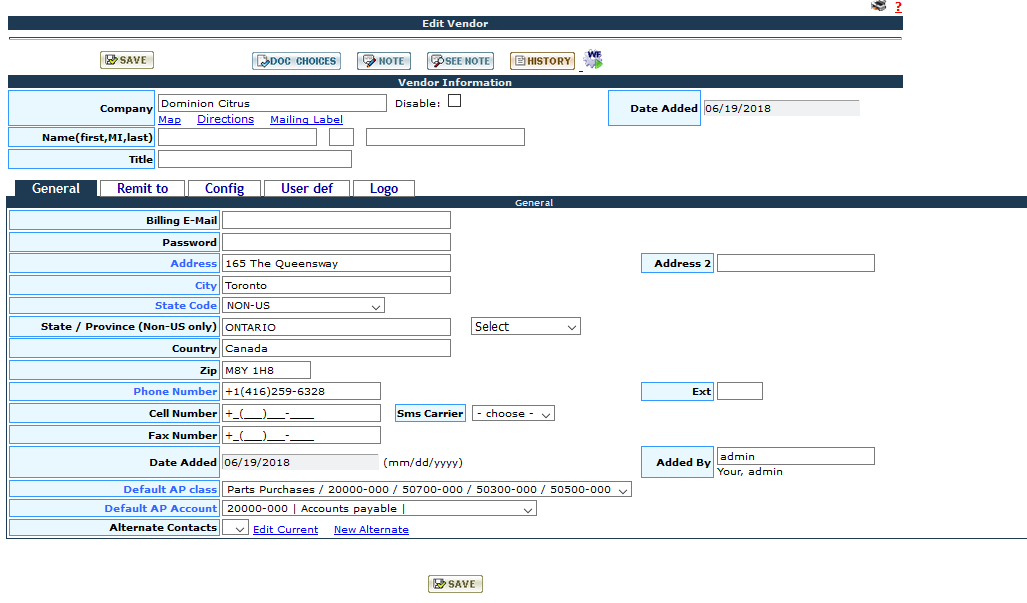This screenshot has height=603, width=1027.
Task: Expand the Default AP class dropdown
Action: [427, 490]
